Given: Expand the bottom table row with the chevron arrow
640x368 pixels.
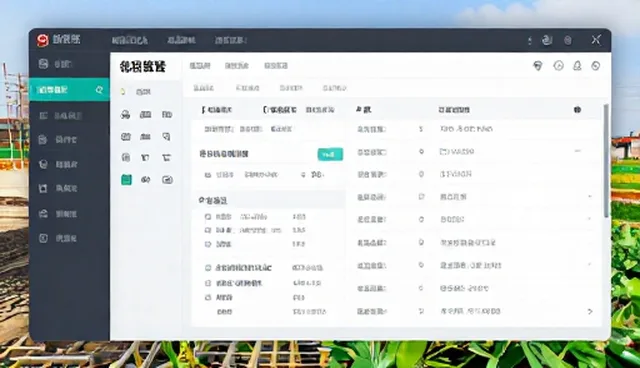Looking at the screenshot, I should (x=590, y=311).
